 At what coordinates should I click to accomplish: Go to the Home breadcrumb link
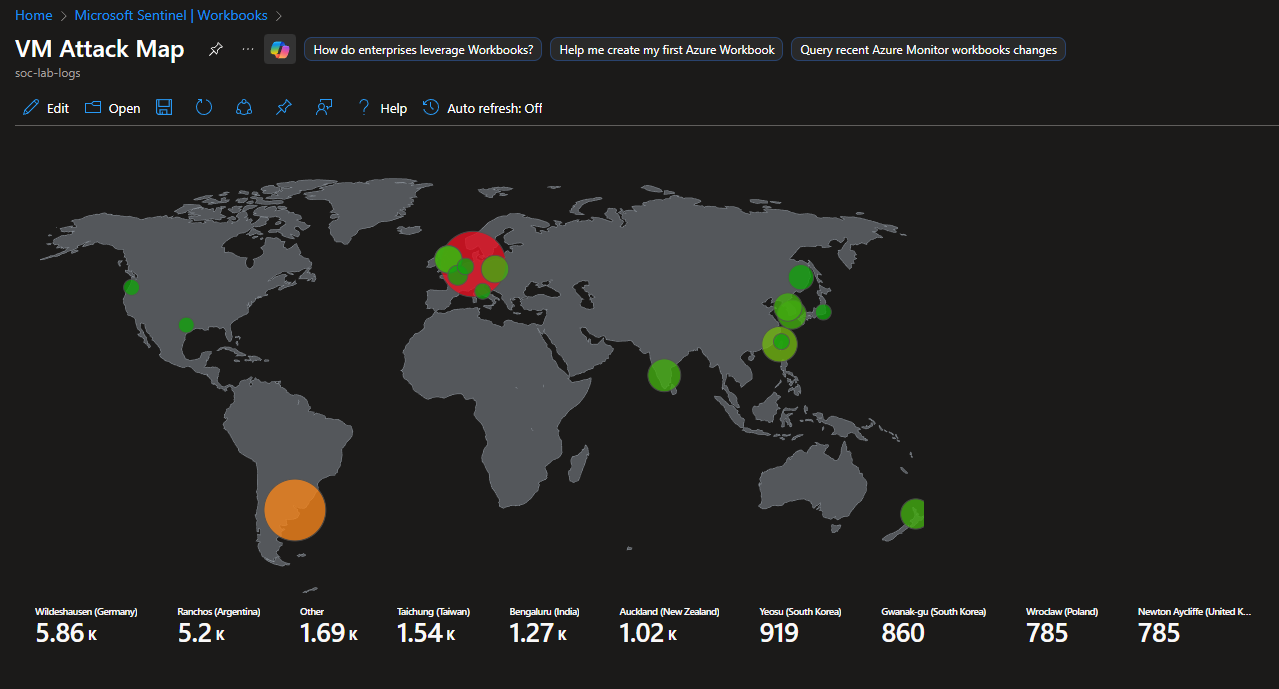pos(33,15)
